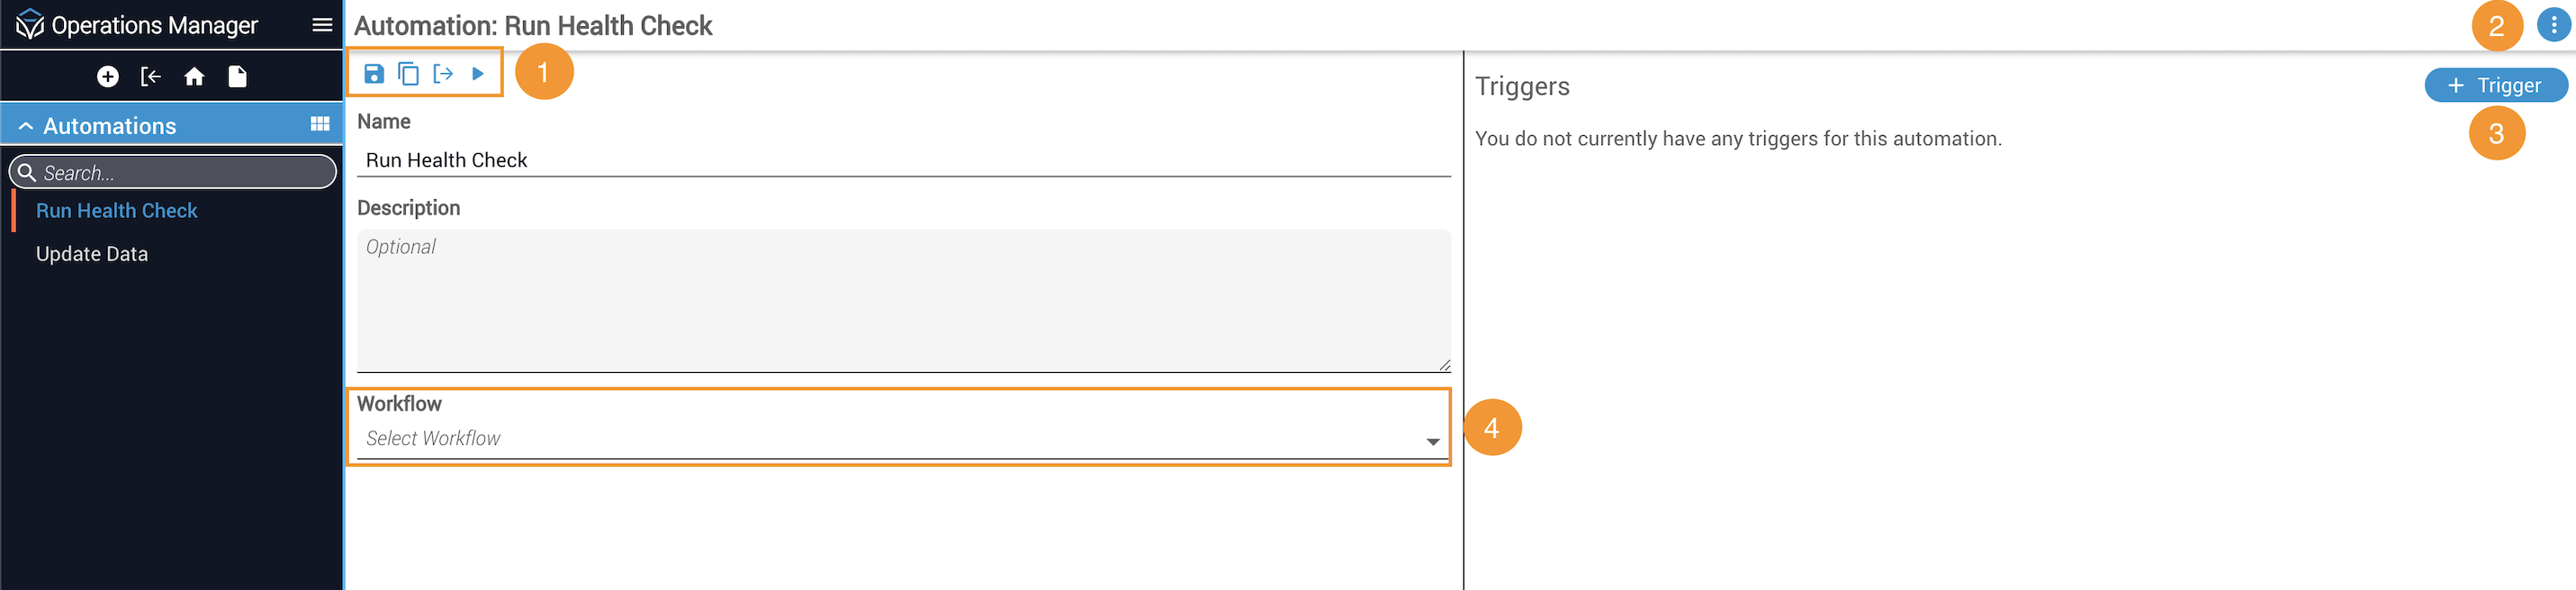Select Run Health Check in the sidebar list
The image size is (2576, 590).
point(117,211)
